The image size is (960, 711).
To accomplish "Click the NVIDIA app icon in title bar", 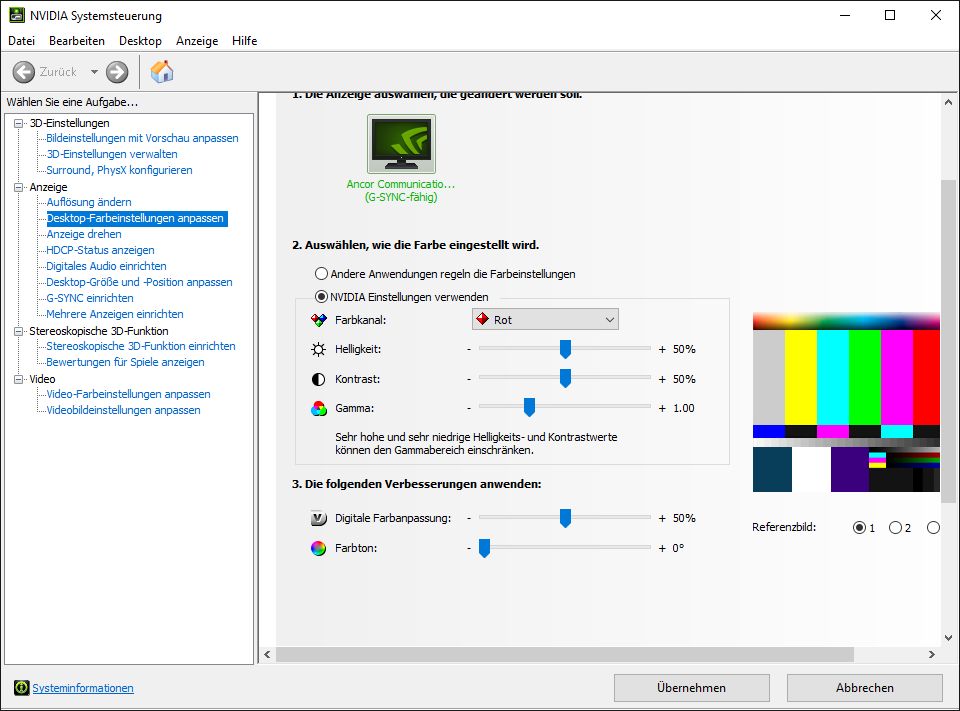I will (17, 15).
